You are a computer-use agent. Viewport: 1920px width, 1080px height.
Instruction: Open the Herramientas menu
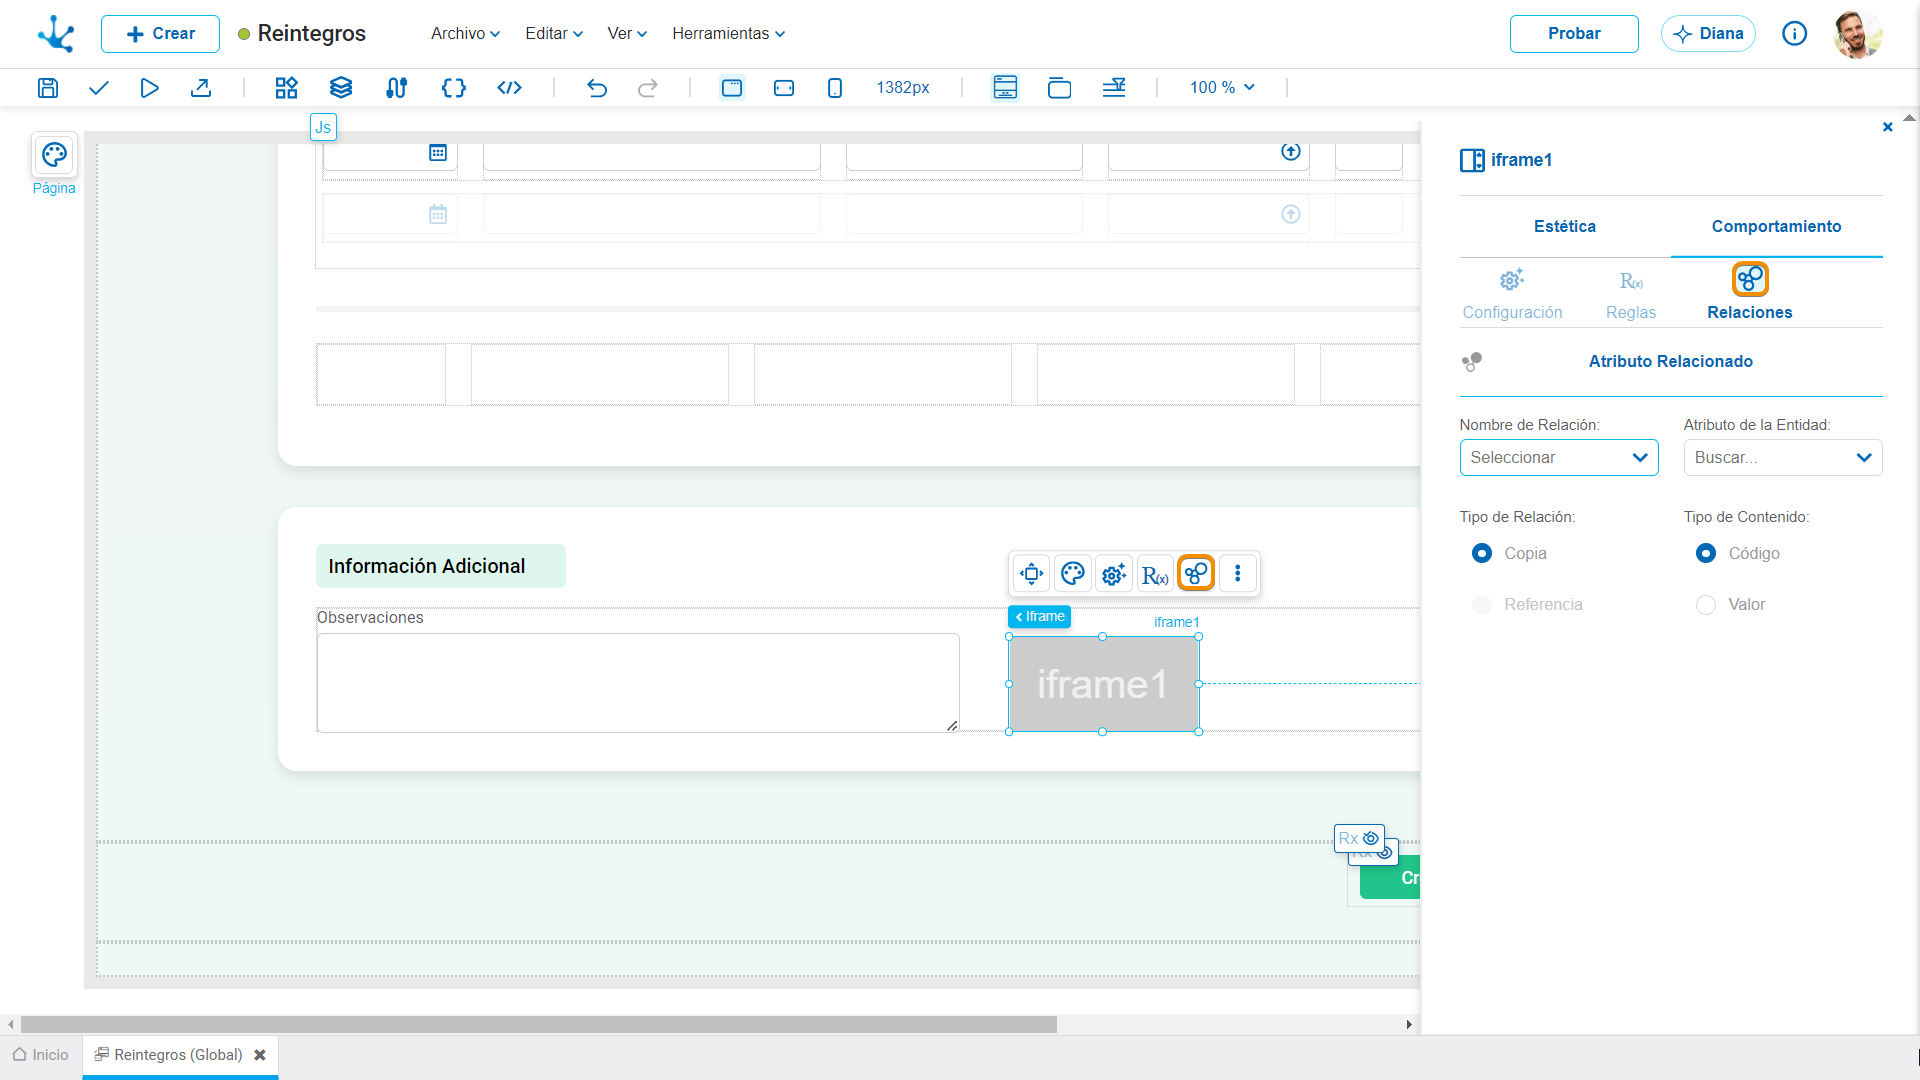click(728, 34)
